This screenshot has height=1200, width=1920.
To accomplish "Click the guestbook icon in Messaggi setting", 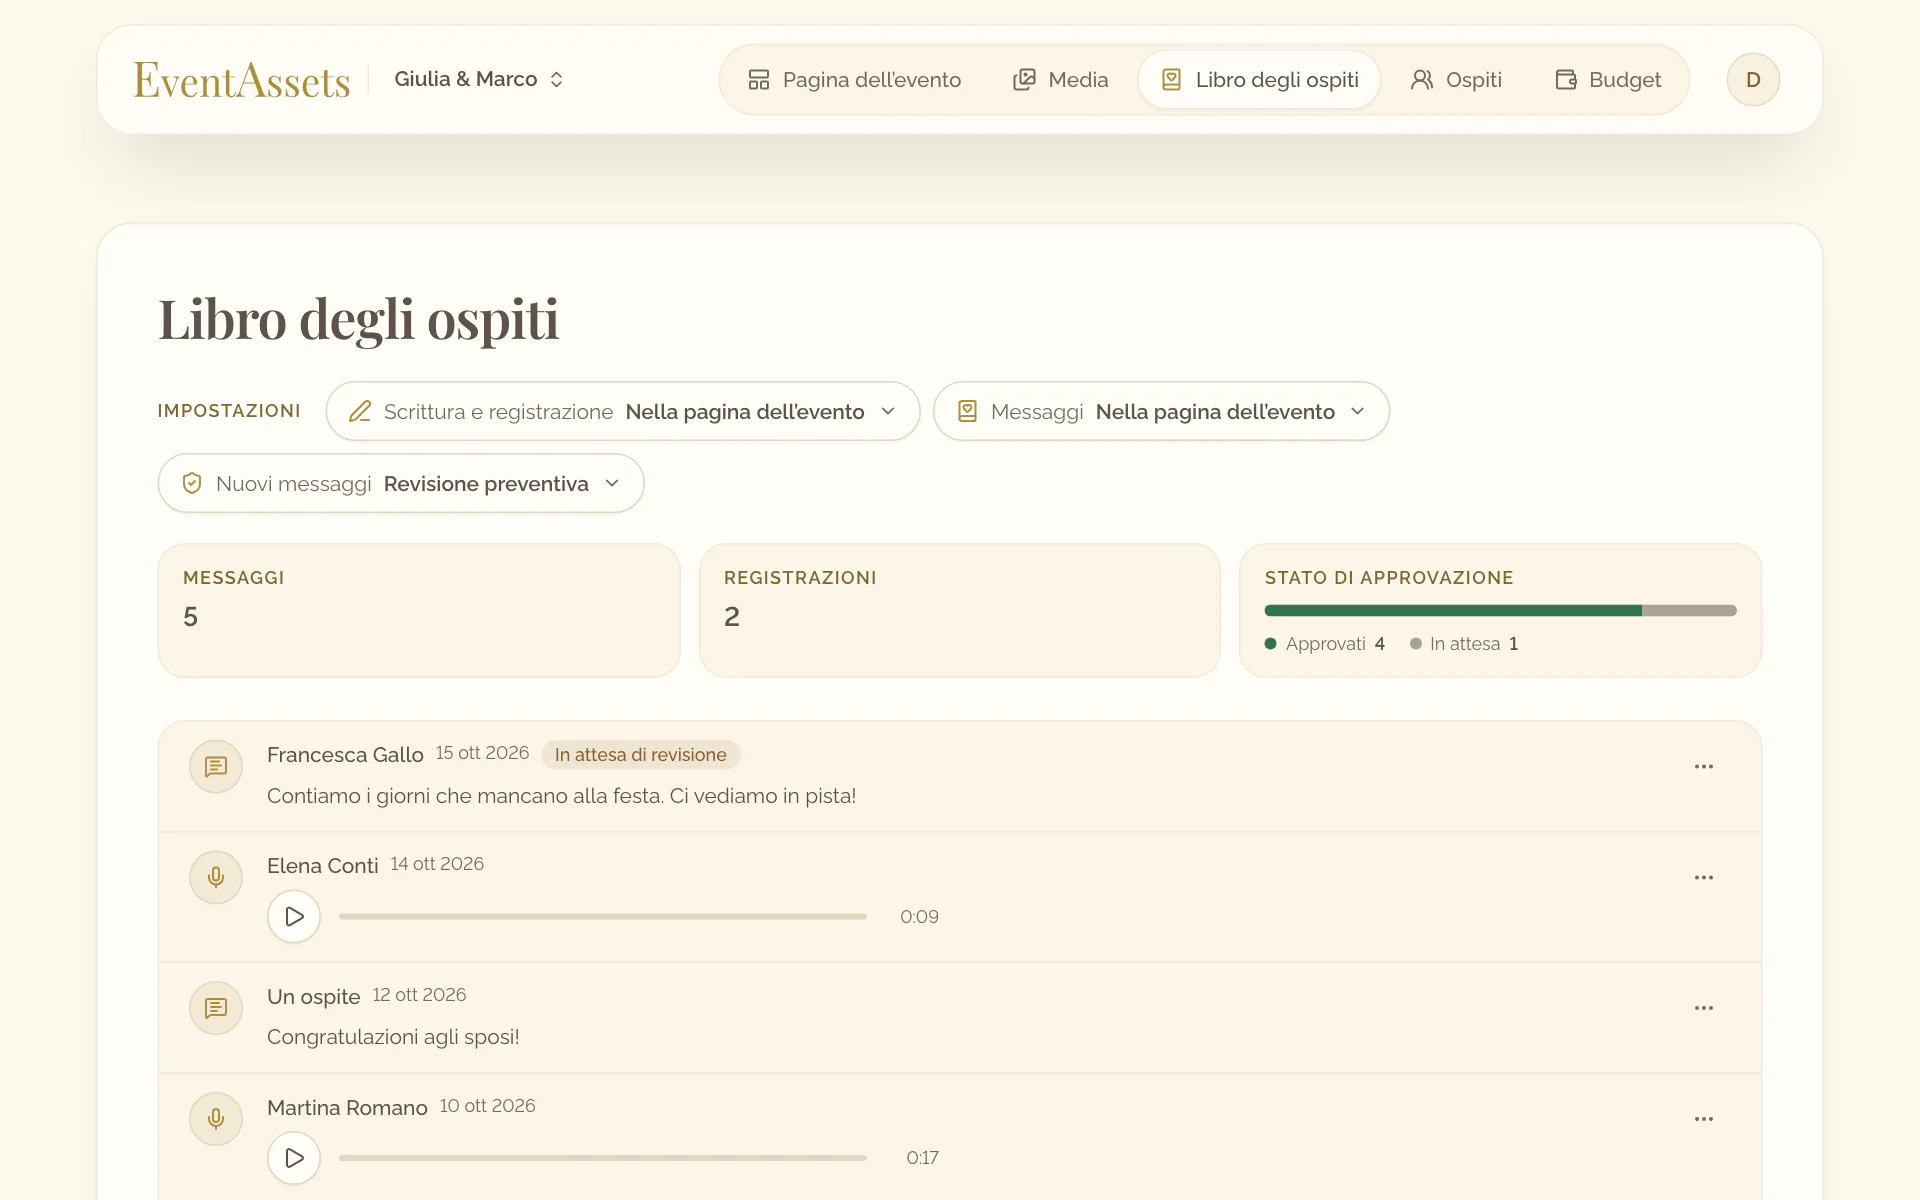I will click(967, 411).
